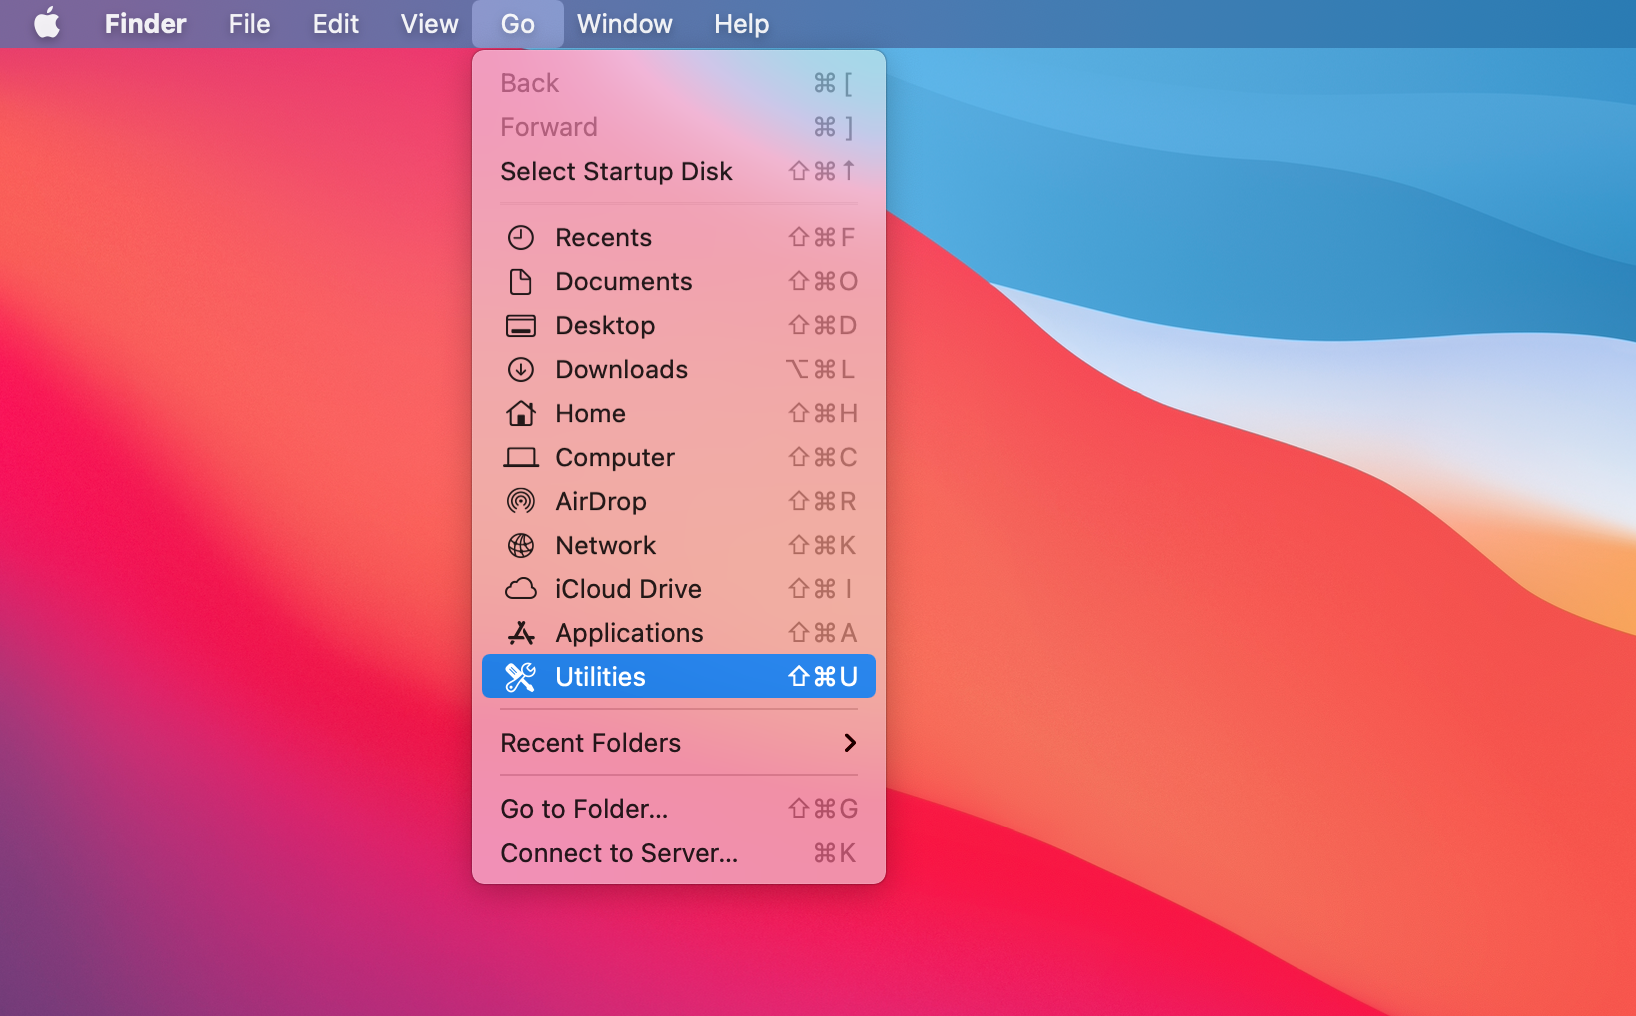Open the Edit menu
This screenshot has height=1016, width=1636.
point(335,24)
